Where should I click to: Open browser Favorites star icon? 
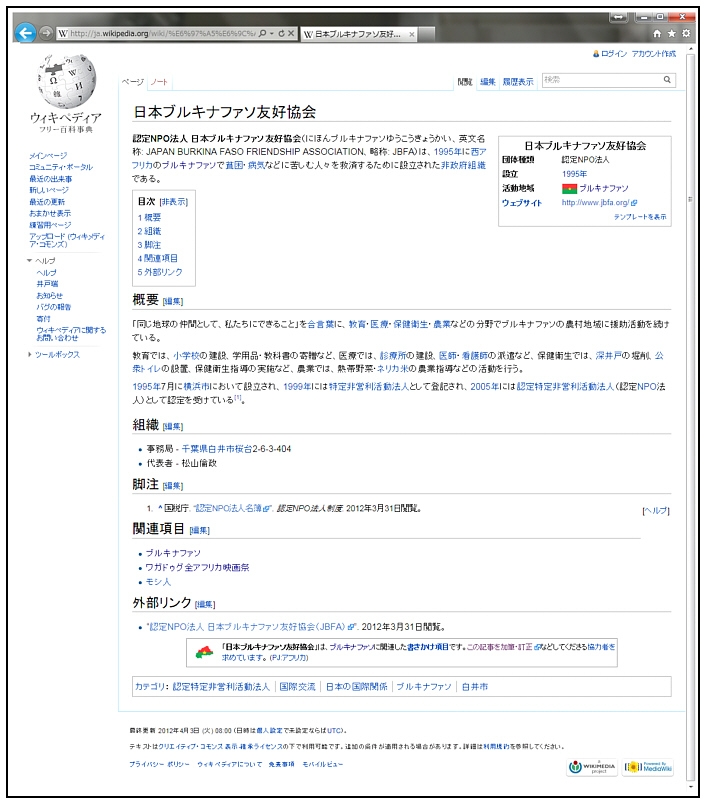click(x=672, y=33)
